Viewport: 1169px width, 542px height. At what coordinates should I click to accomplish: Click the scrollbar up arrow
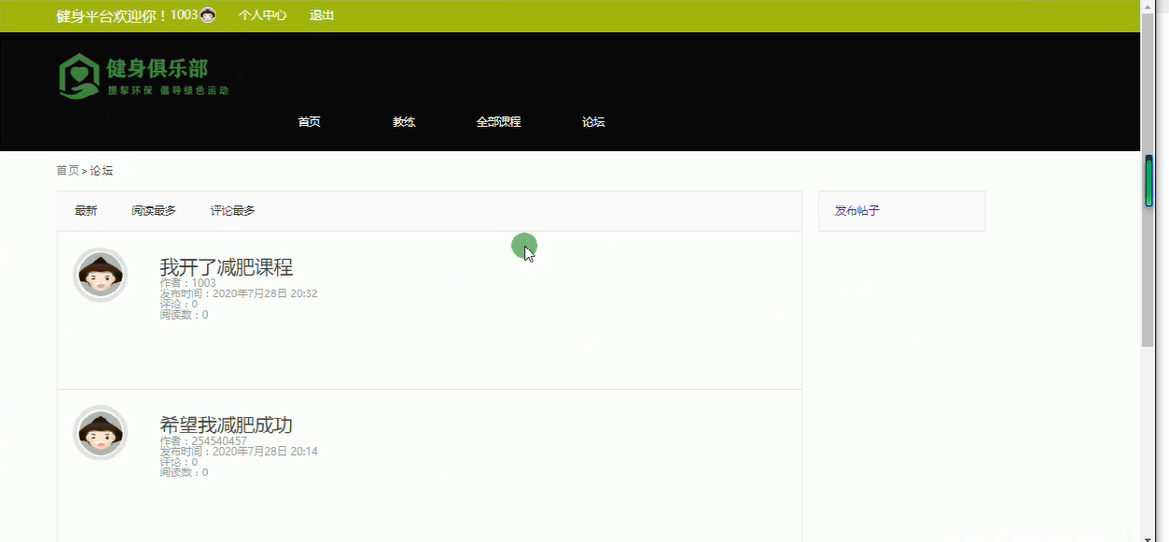coord(1148,6)
